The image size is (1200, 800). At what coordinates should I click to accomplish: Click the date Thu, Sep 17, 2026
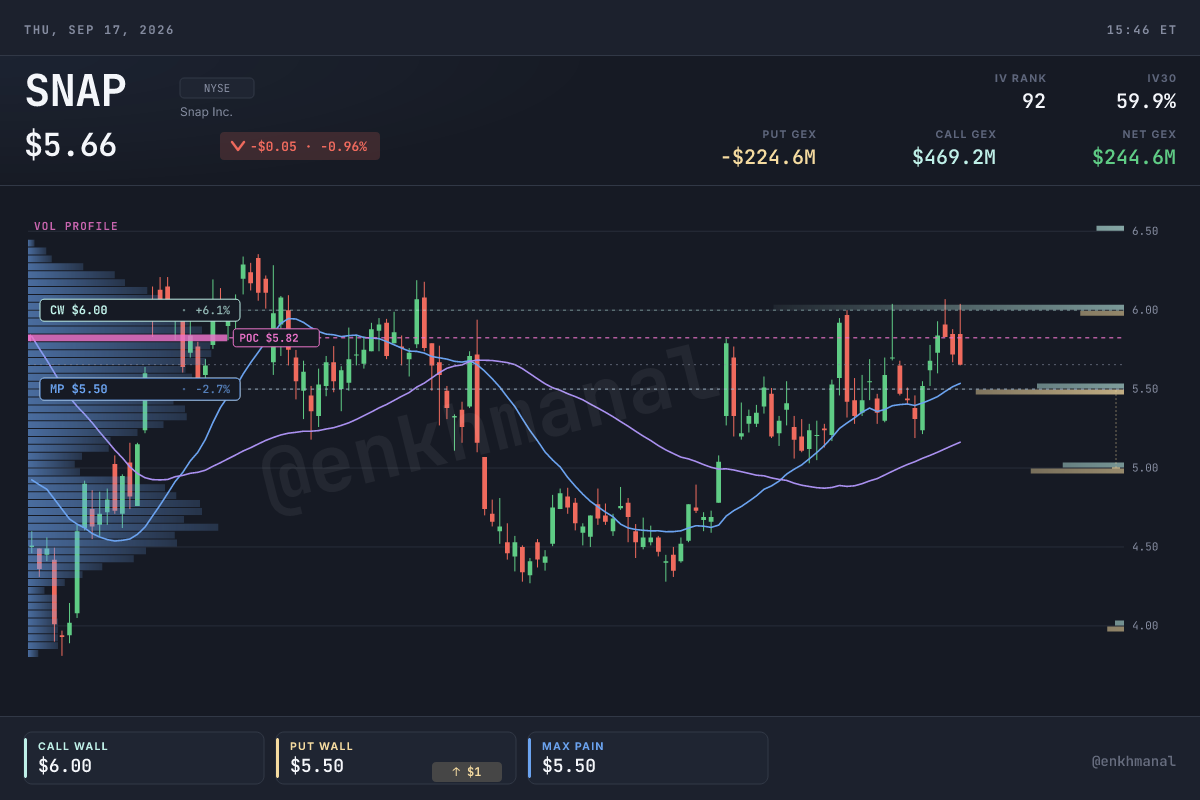click(x=99, y=30)
